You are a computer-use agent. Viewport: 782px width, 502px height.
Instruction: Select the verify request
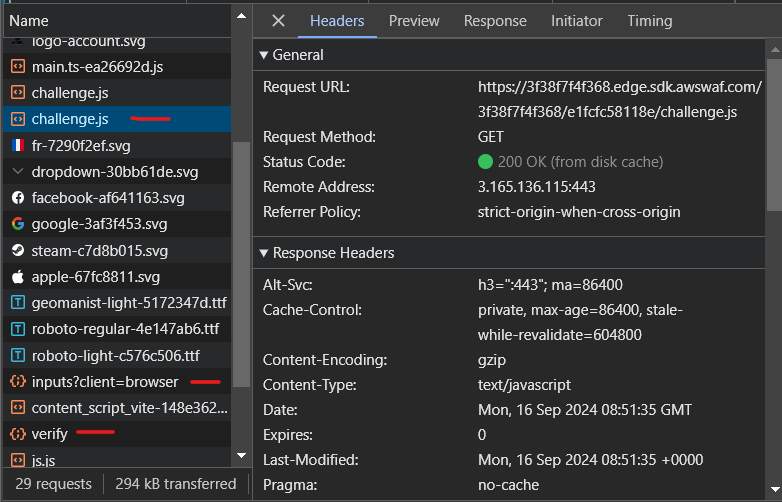pos(117,434)
